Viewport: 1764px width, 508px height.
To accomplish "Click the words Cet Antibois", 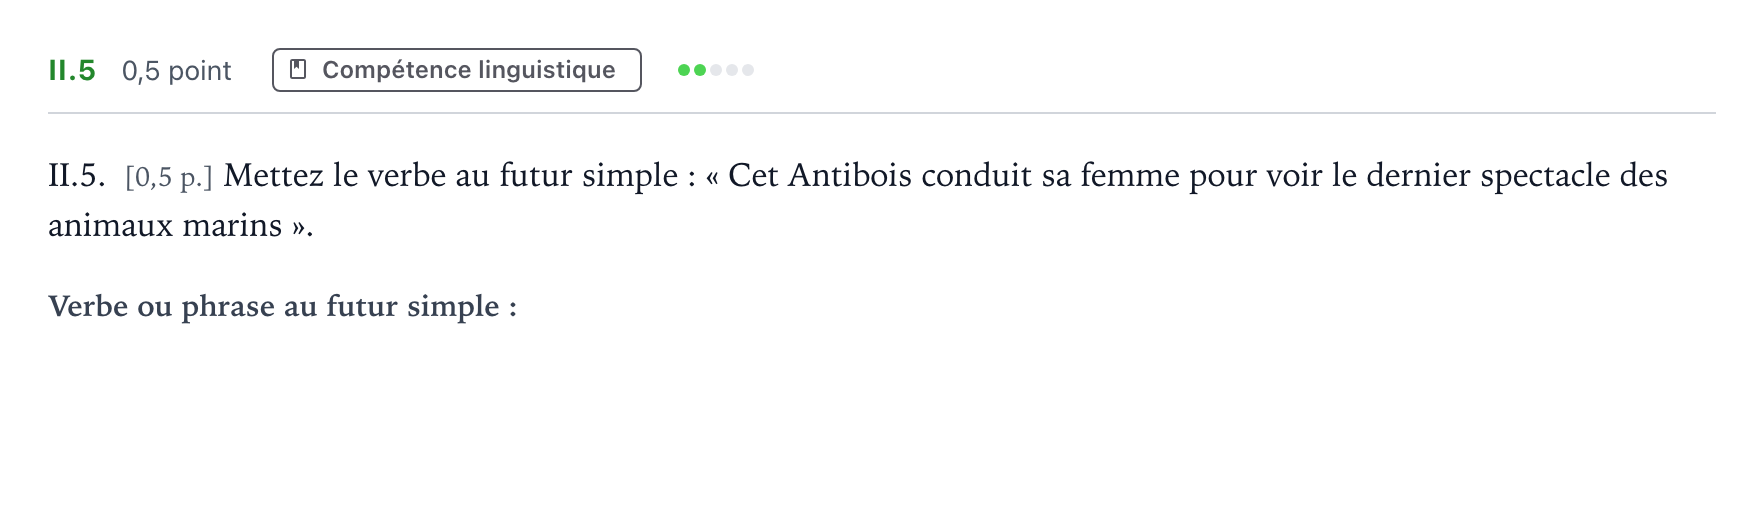I will pos(820,175).
